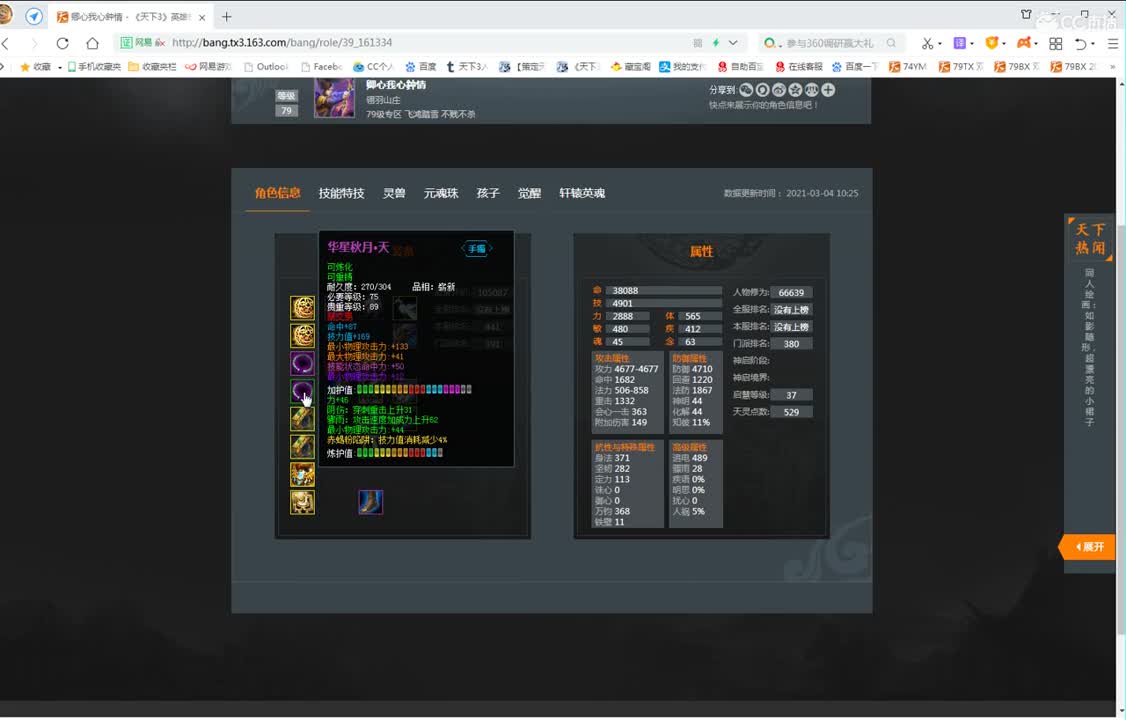Image resolution: width=1126 pixels, height=720 pixels.
Task: Click the bottom gold armor equipment icon
Action: (x=302, y=502)
